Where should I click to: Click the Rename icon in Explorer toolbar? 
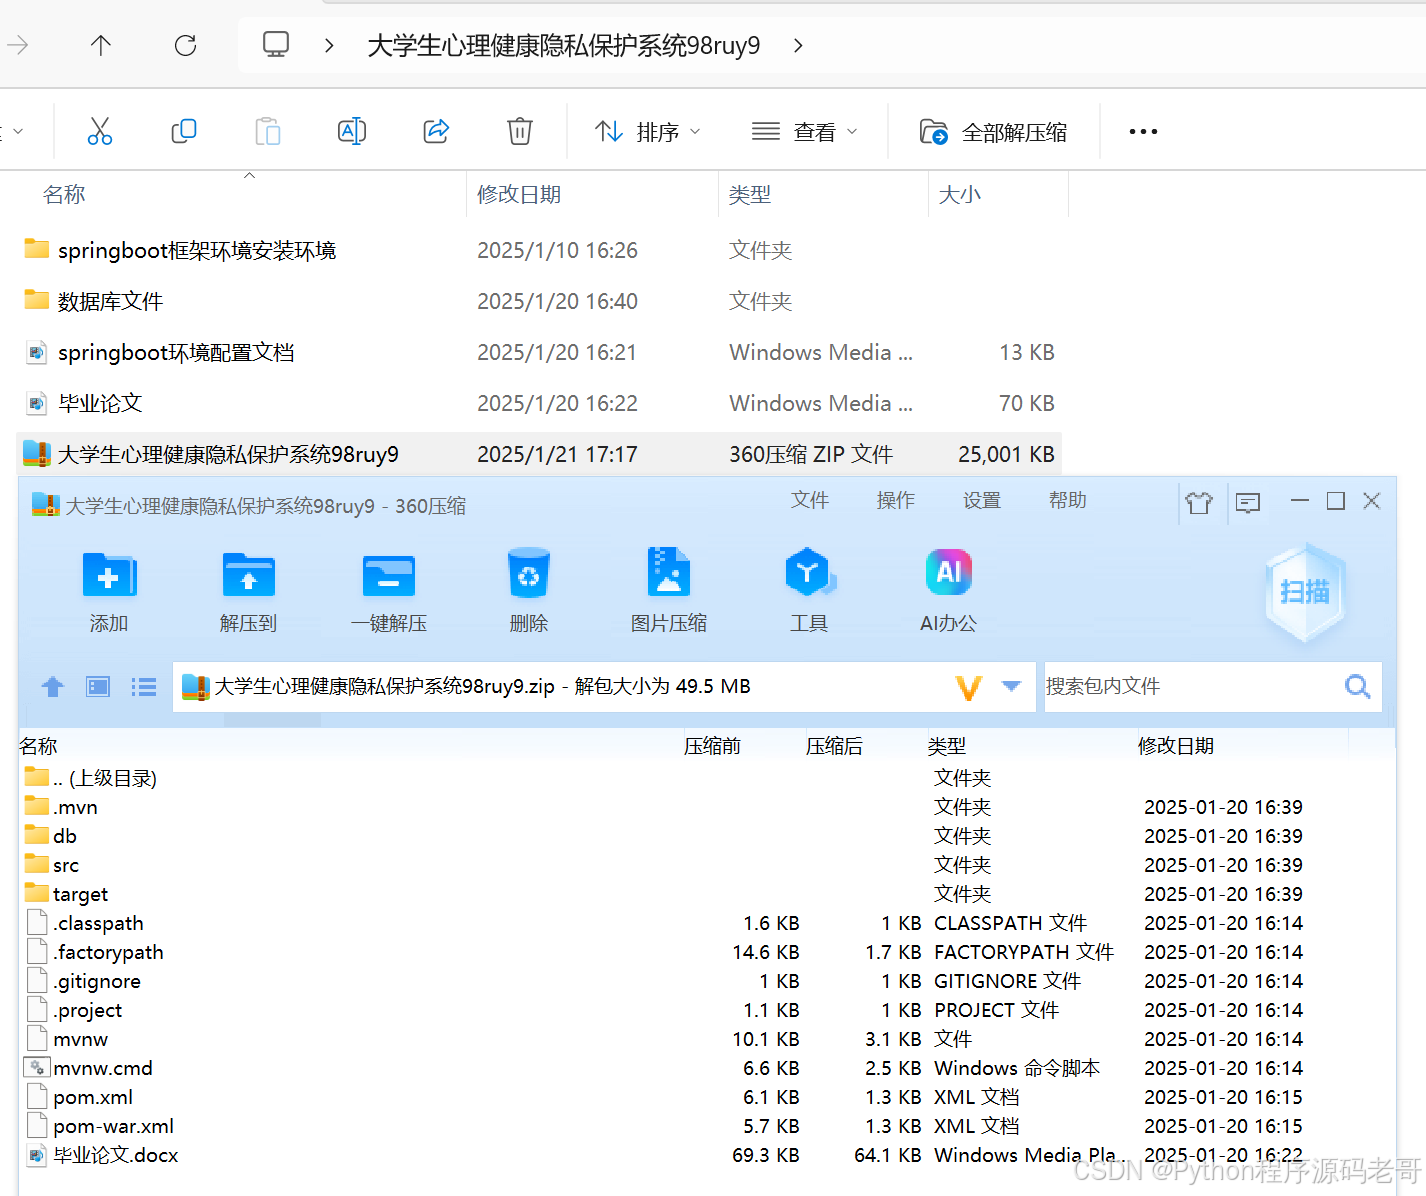pyautogui.click(x=352, y=131)
